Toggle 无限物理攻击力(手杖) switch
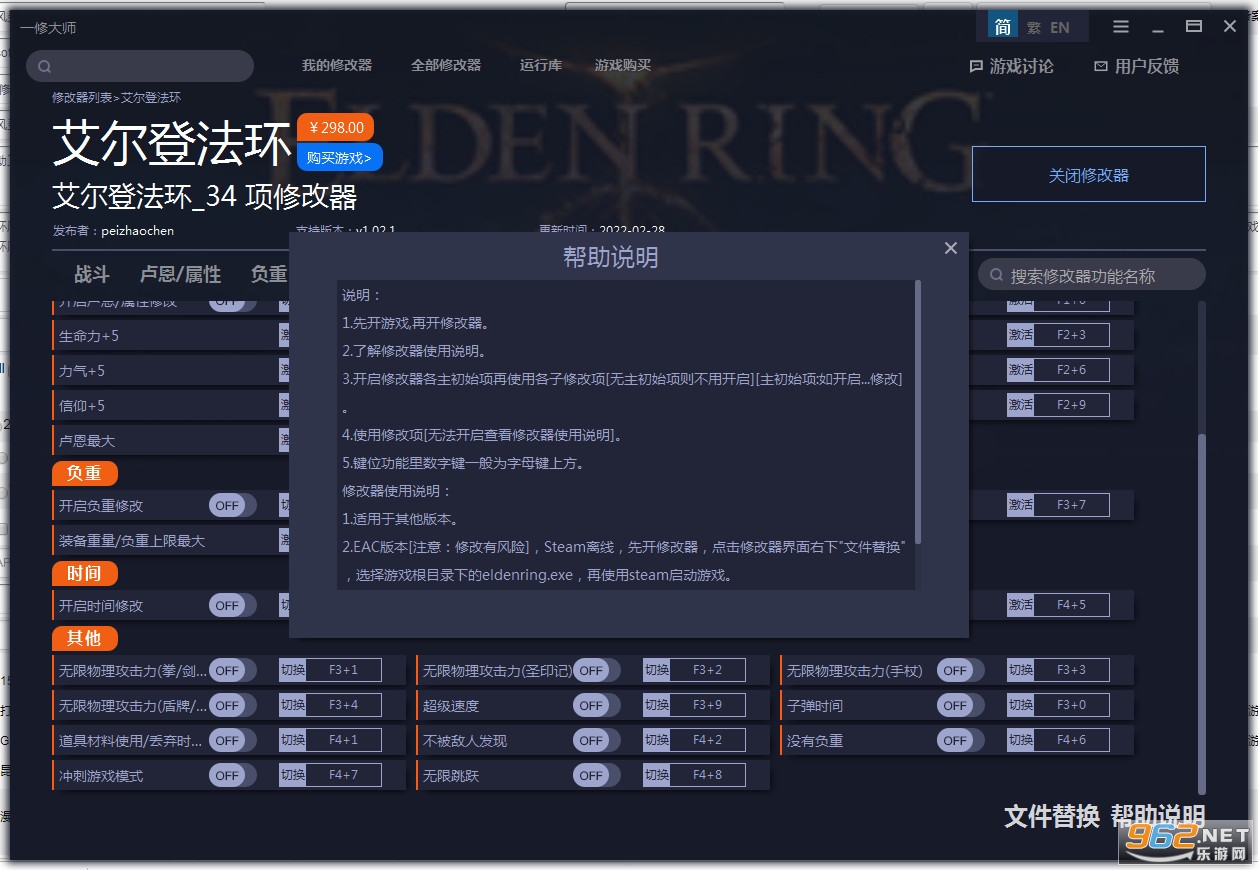The height and width of the screenshot is (870, 1258). pyautogui.click(x=960, y=670)
